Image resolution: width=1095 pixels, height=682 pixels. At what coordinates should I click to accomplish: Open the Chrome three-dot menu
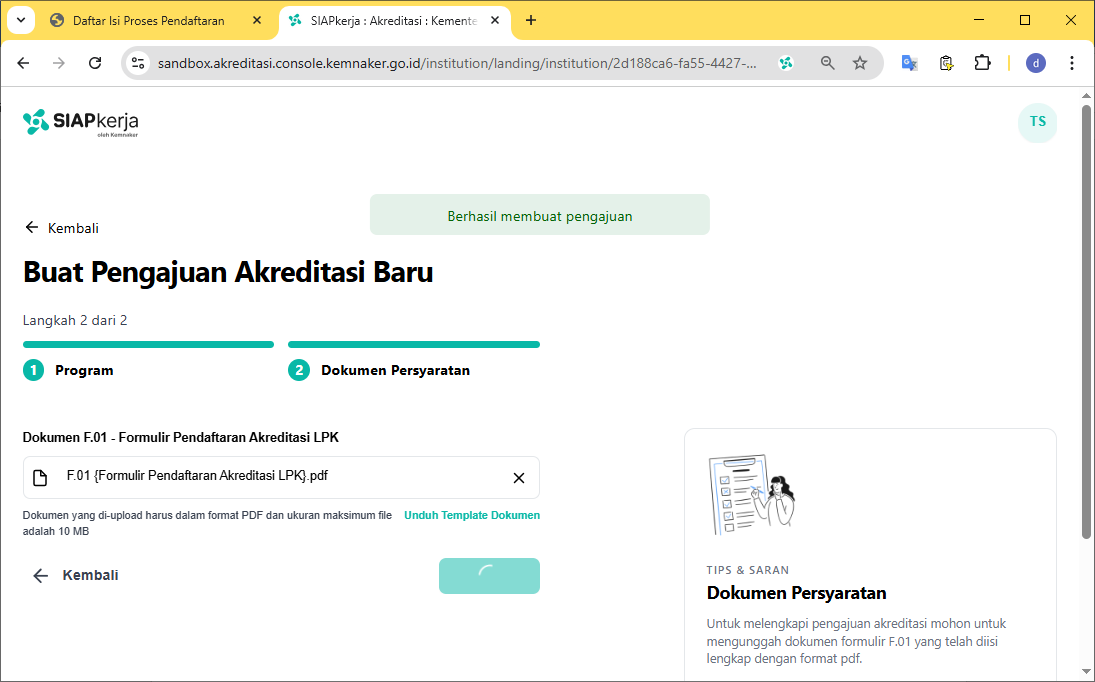point(1072,62)
